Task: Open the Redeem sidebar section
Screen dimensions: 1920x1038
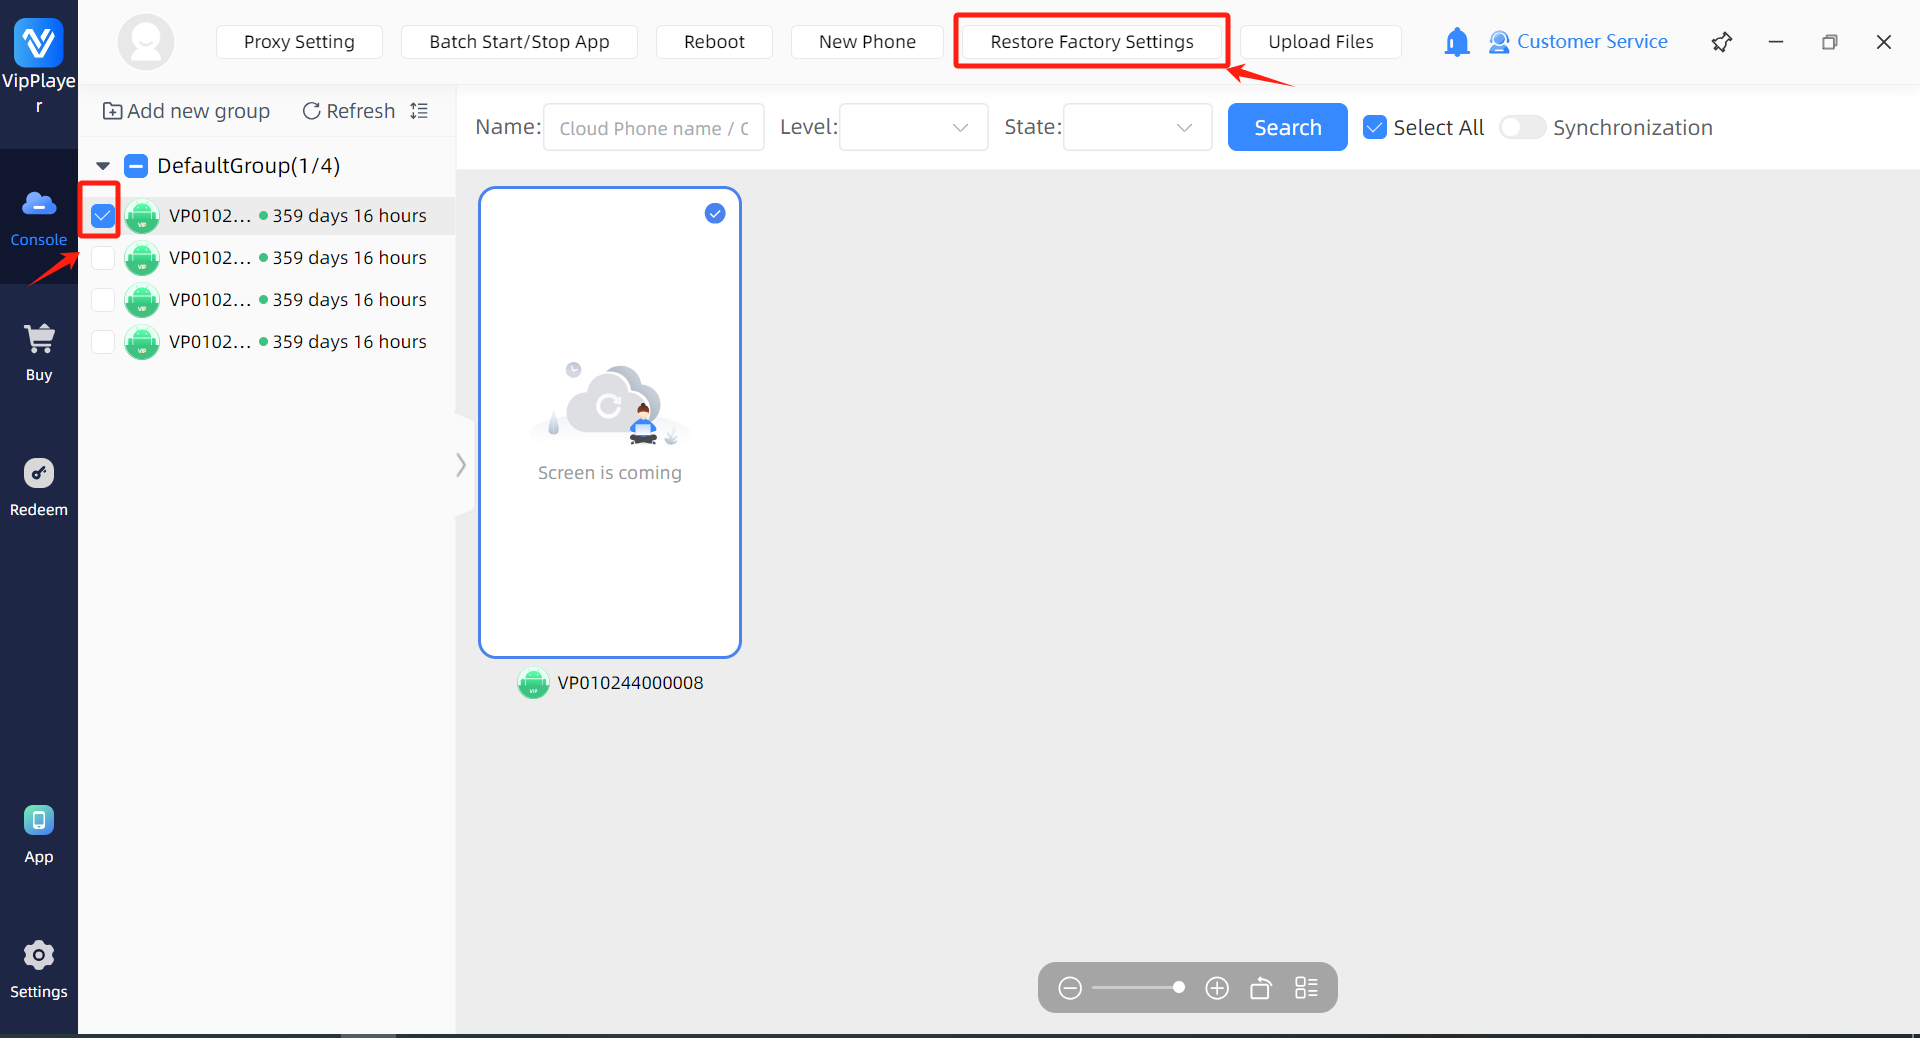Action: 39,487
